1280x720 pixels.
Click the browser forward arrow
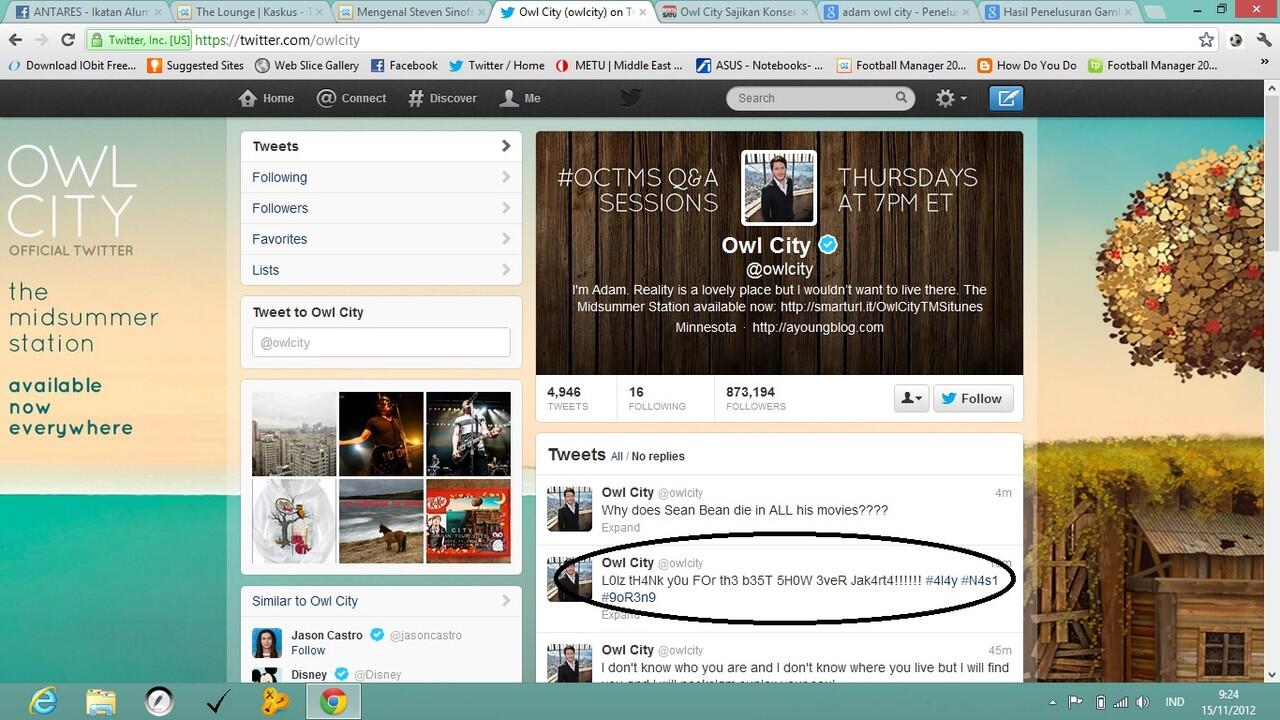pyautogui.click(x=42, y=40)
